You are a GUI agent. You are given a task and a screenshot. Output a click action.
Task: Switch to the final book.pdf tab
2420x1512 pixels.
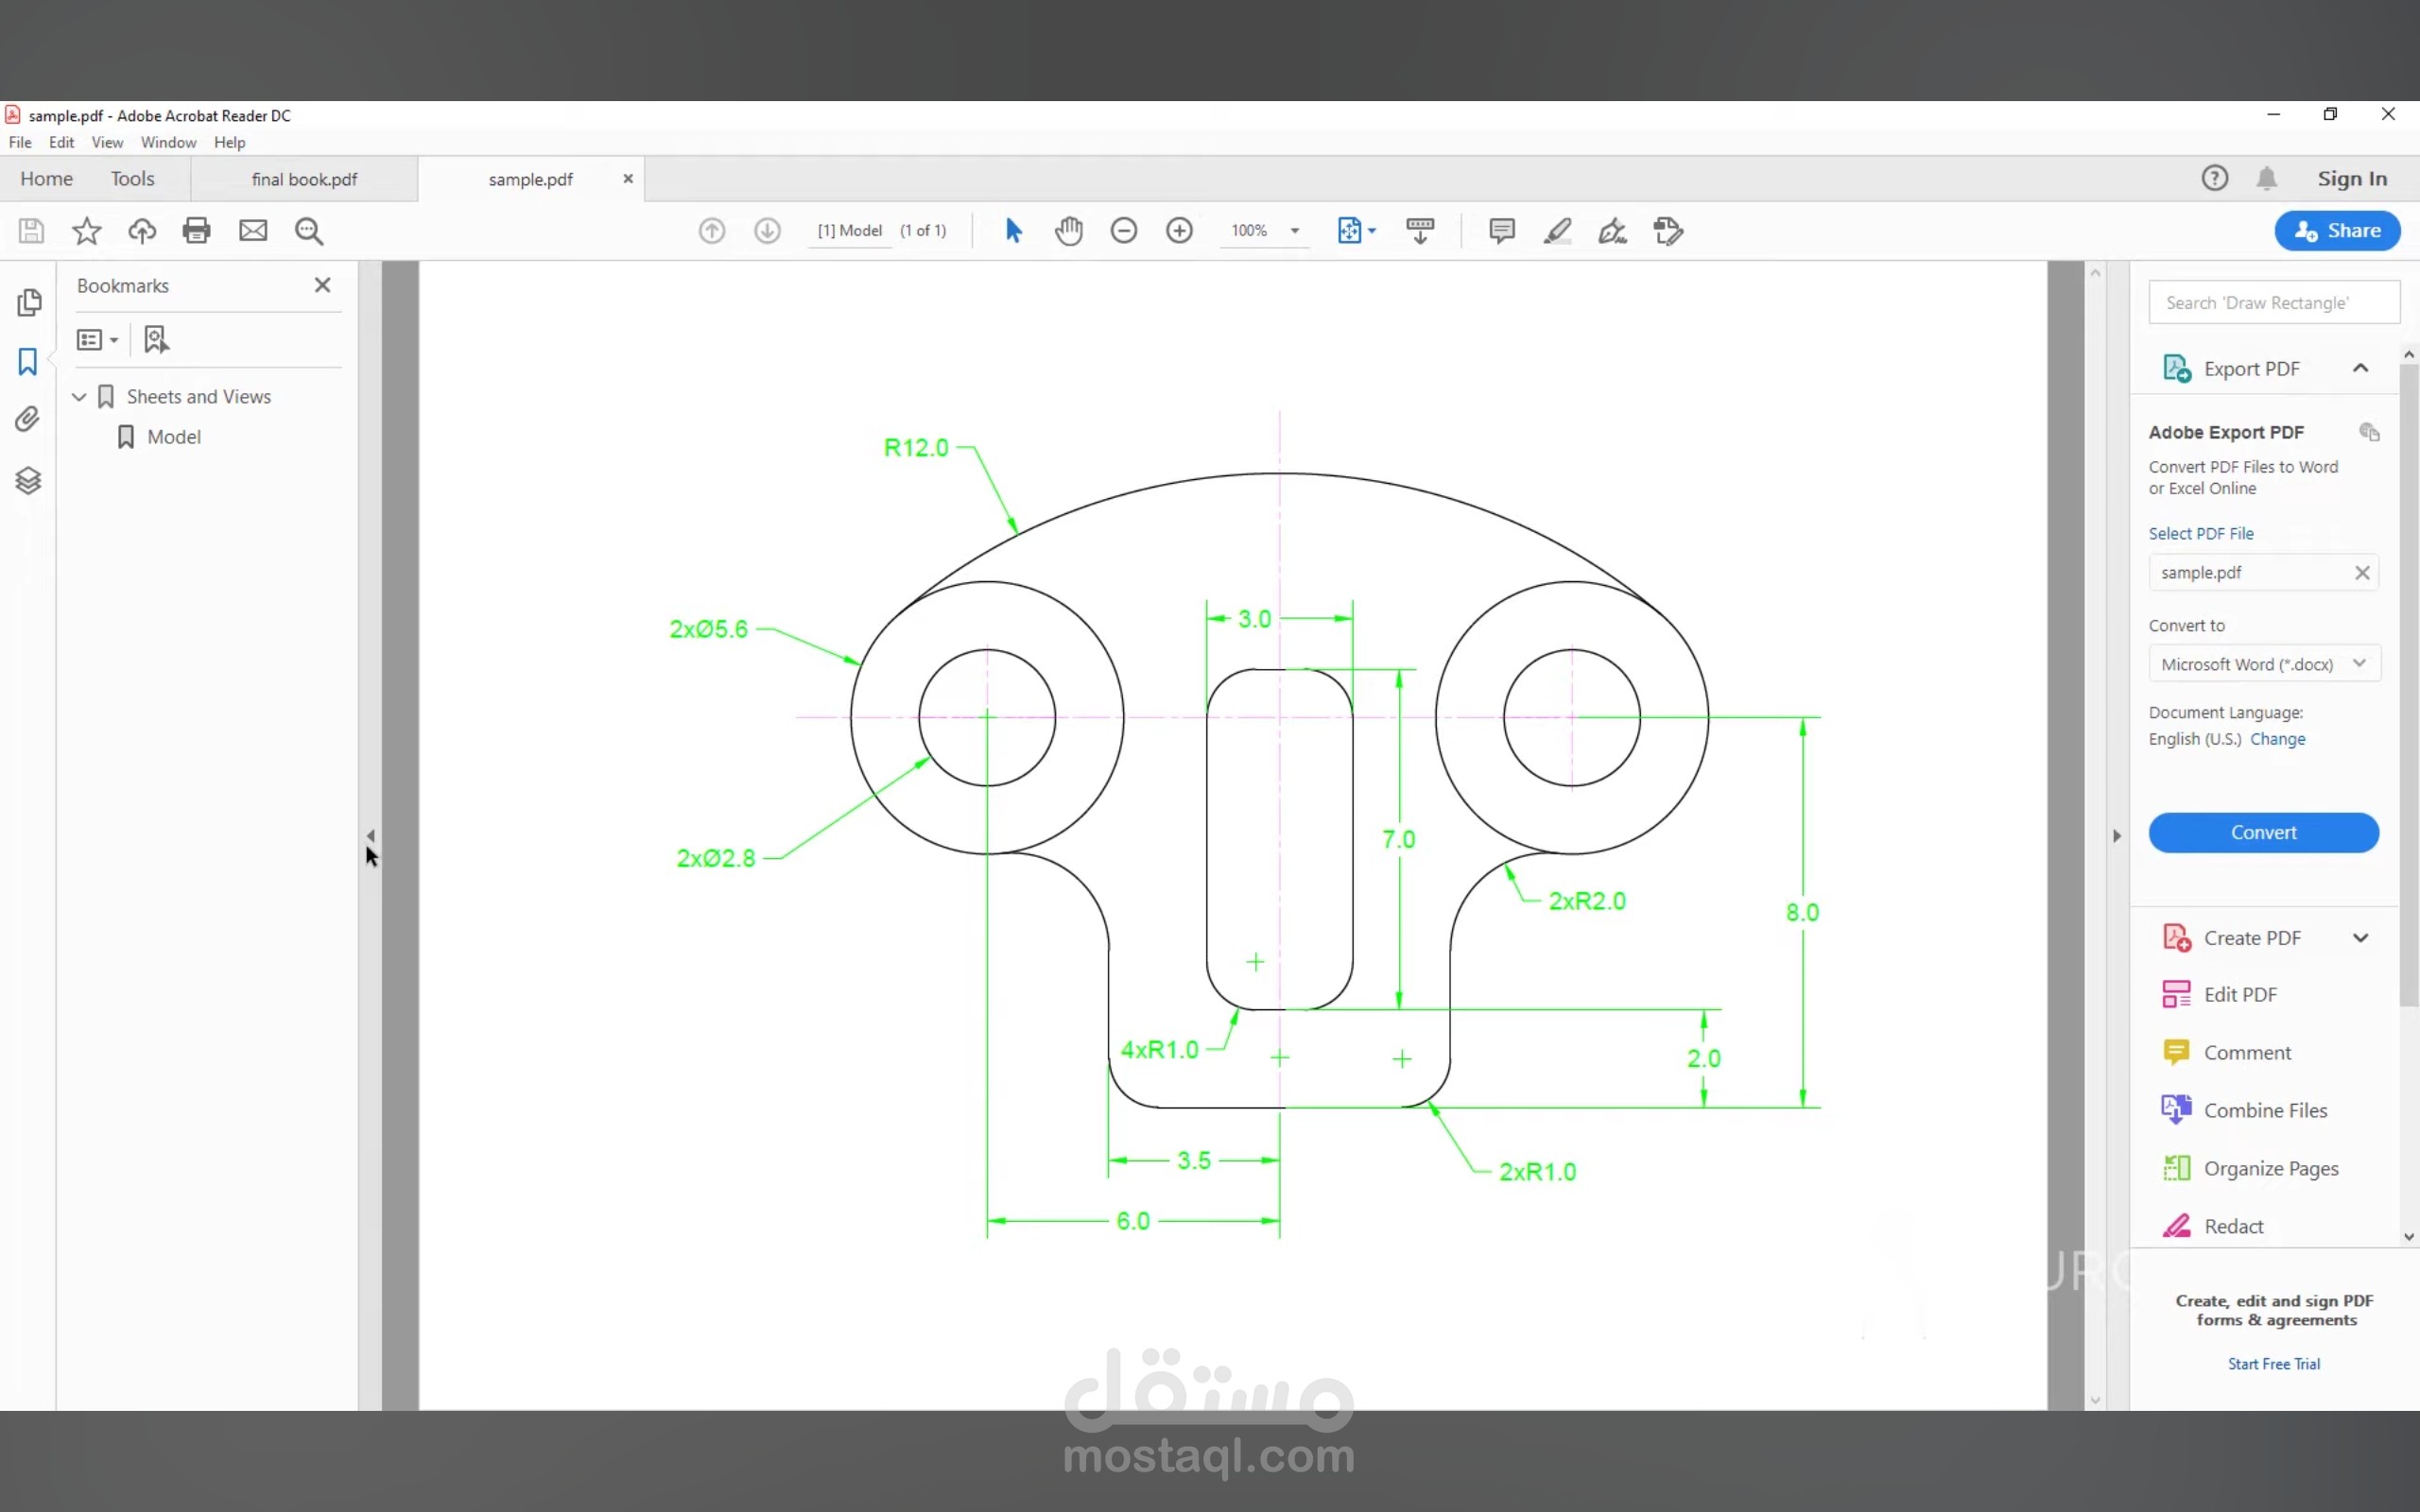[304, 179]
